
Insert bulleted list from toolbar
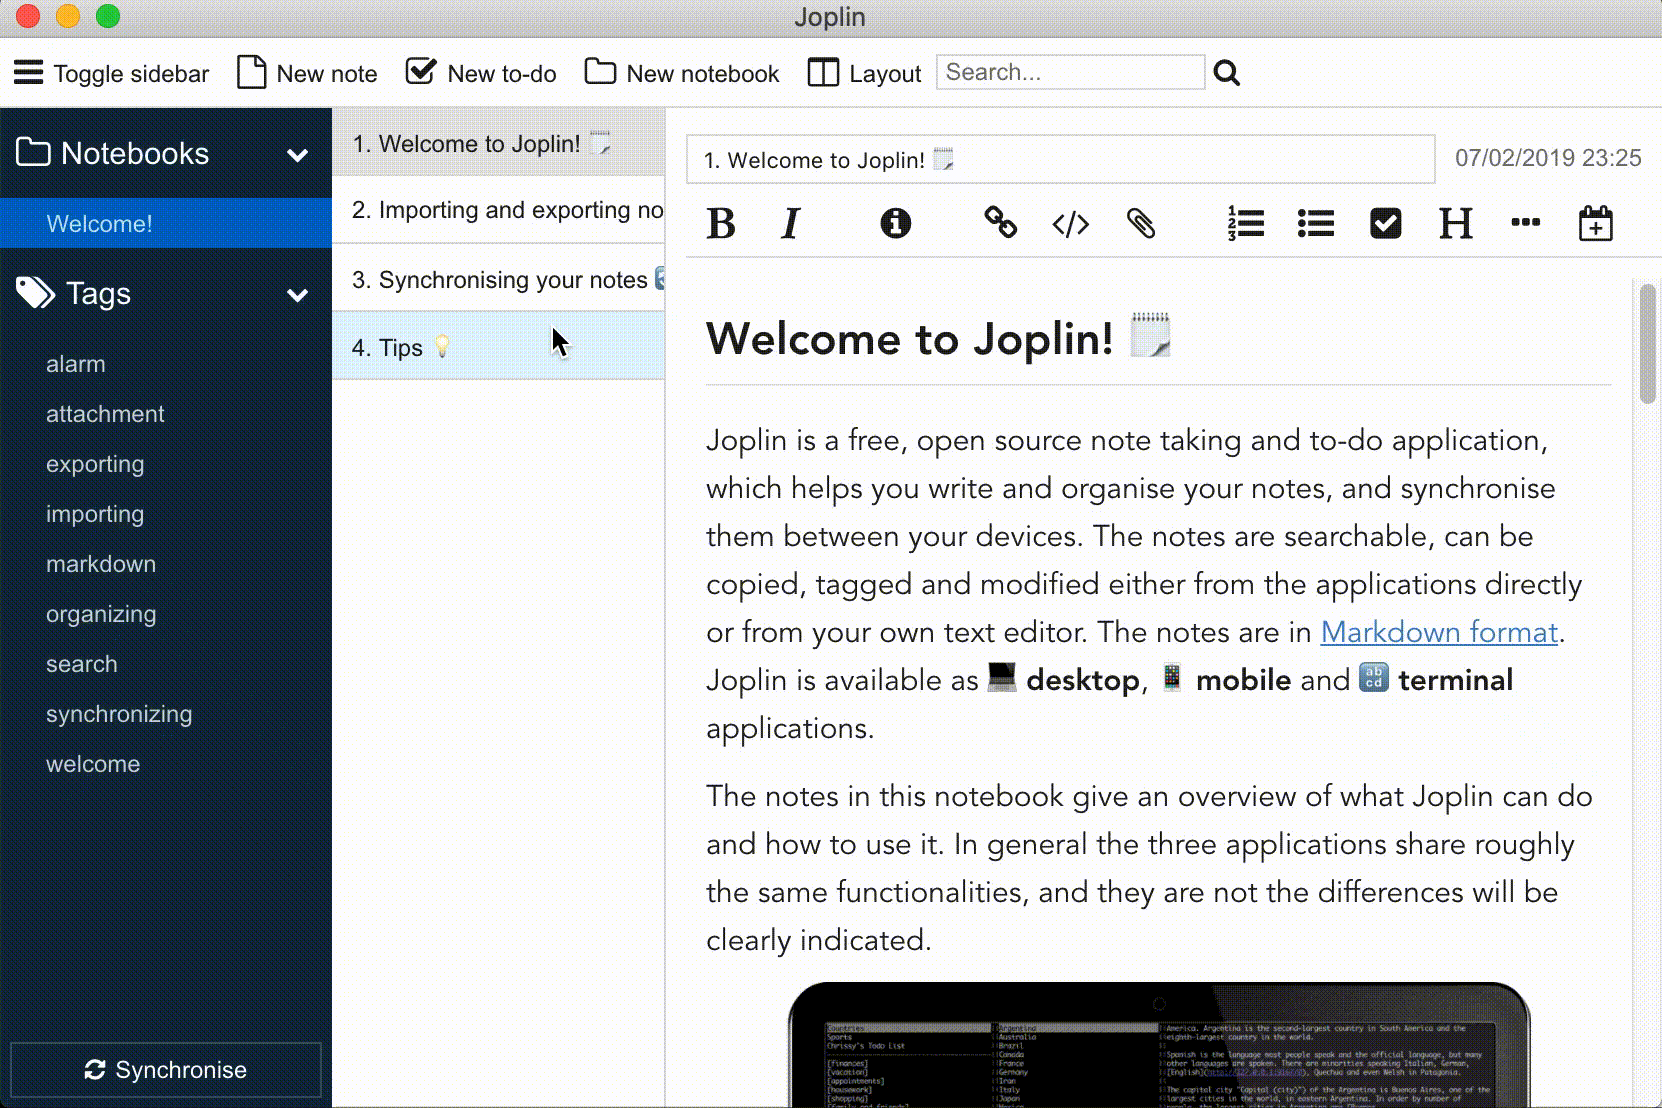click(x=1316, y=223)
